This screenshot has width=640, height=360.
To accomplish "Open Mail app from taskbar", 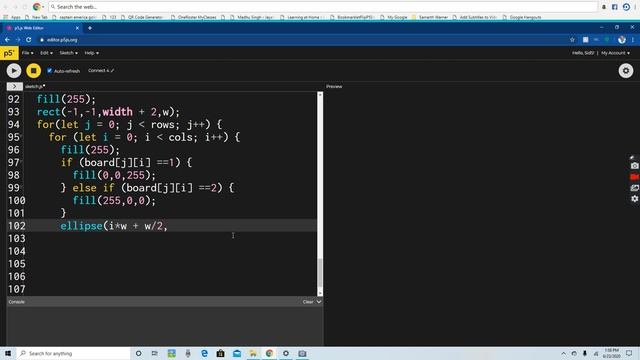I will (237, 353).
